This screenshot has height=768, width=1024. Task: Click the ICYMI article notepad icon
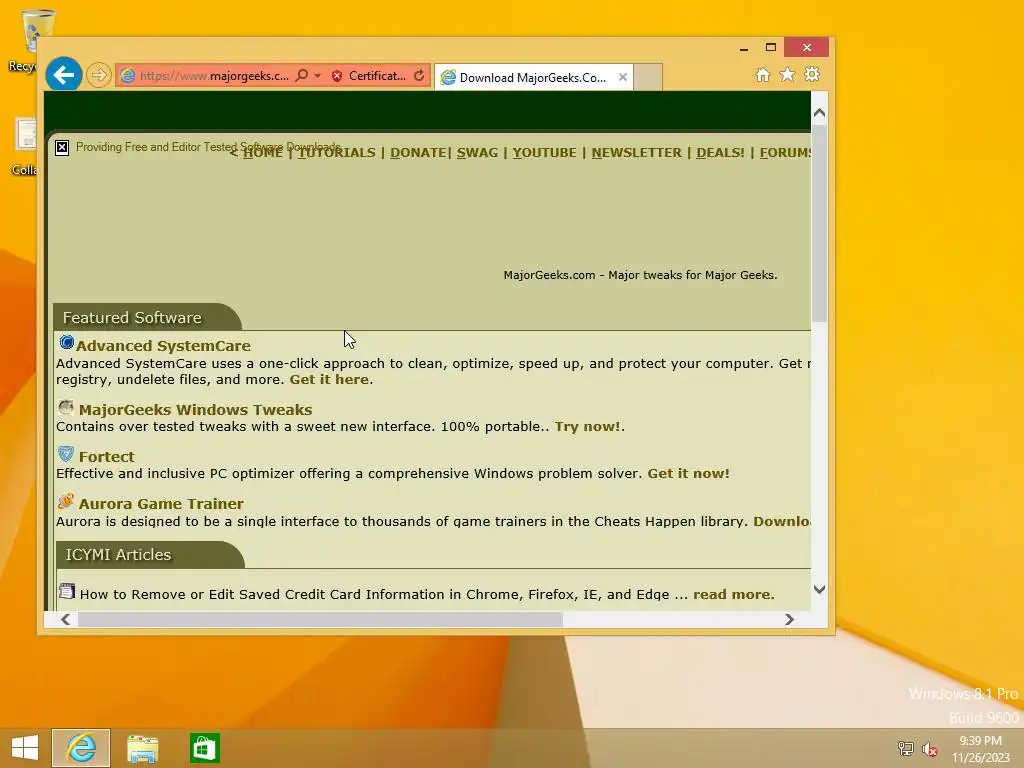pyautogui.click(x=67, y=591)
